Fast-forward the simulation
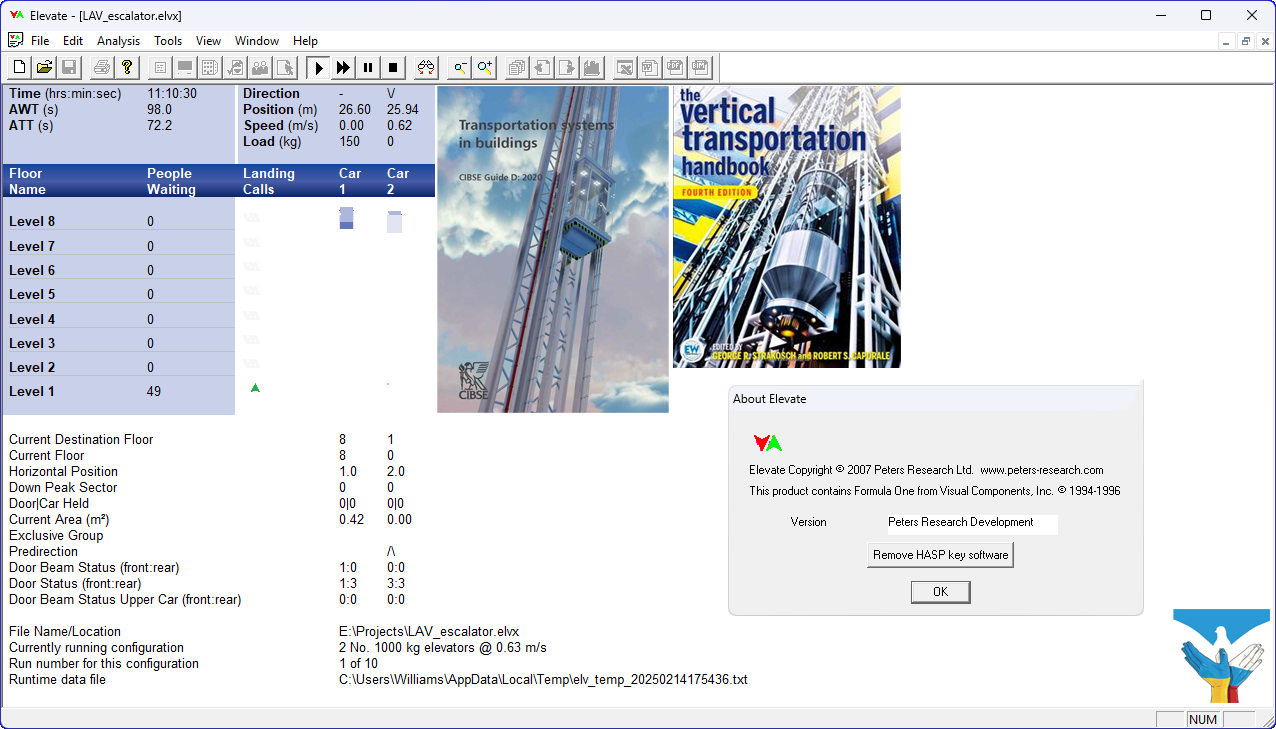This screenshot has height=729, width=1276. tap(343, 67)
